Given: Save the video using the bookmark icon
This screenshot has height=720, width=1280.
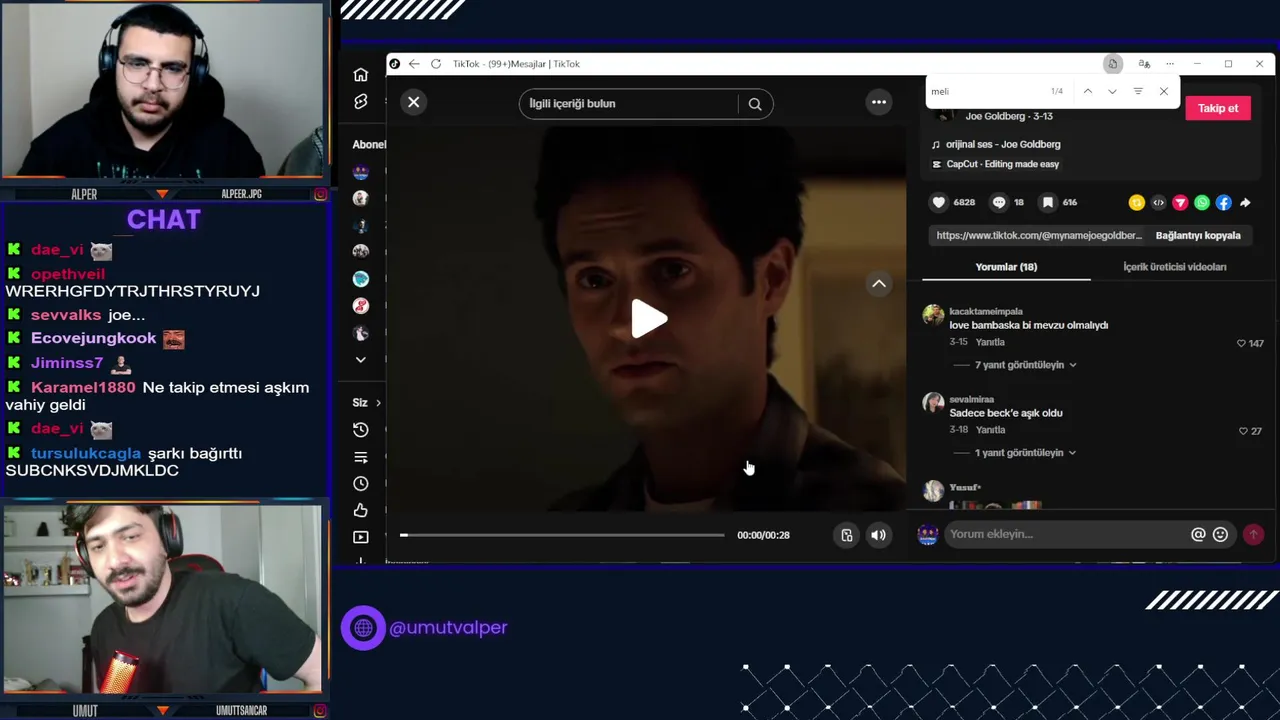Looking at the screenshot, I should (1047, 202).
